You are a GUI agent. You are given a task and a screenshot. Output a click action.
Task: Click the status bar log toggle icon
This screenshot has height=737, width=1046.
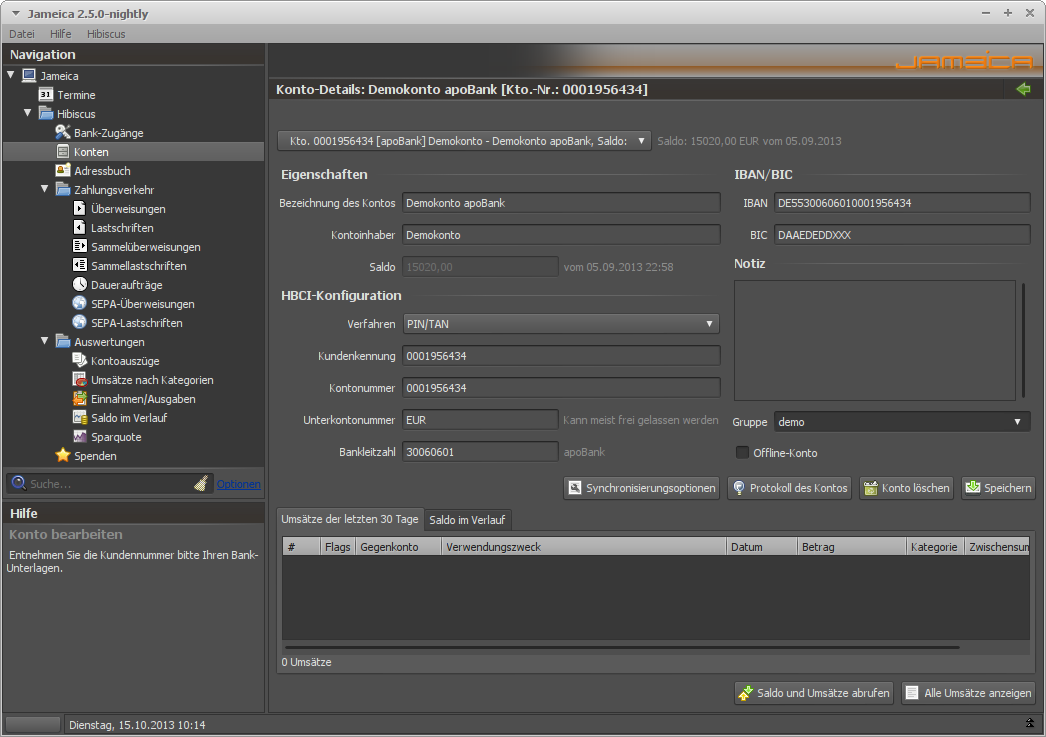coord(1030,724)
